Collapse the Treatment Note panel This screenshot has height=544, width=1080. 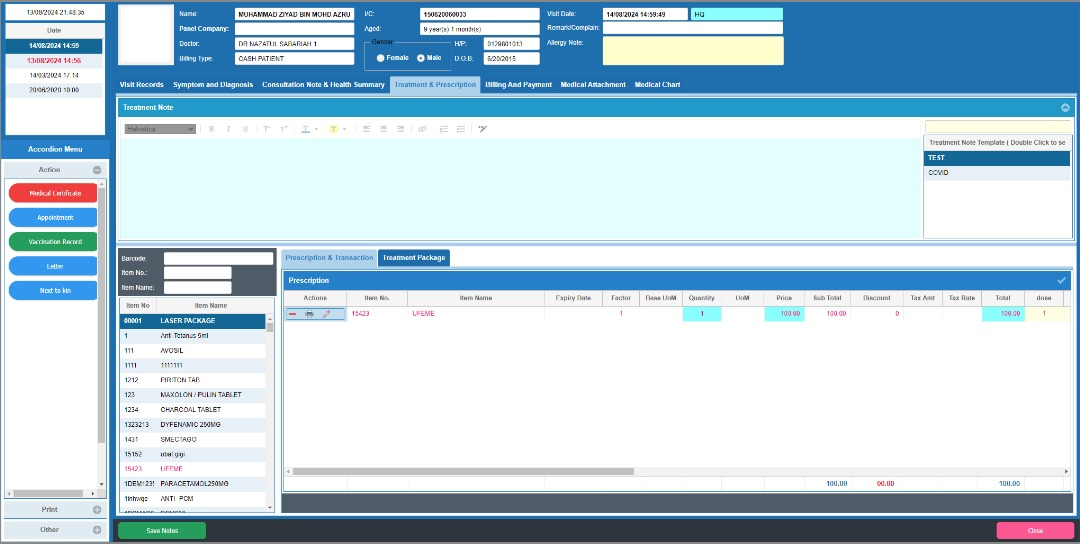[1065, 107]
